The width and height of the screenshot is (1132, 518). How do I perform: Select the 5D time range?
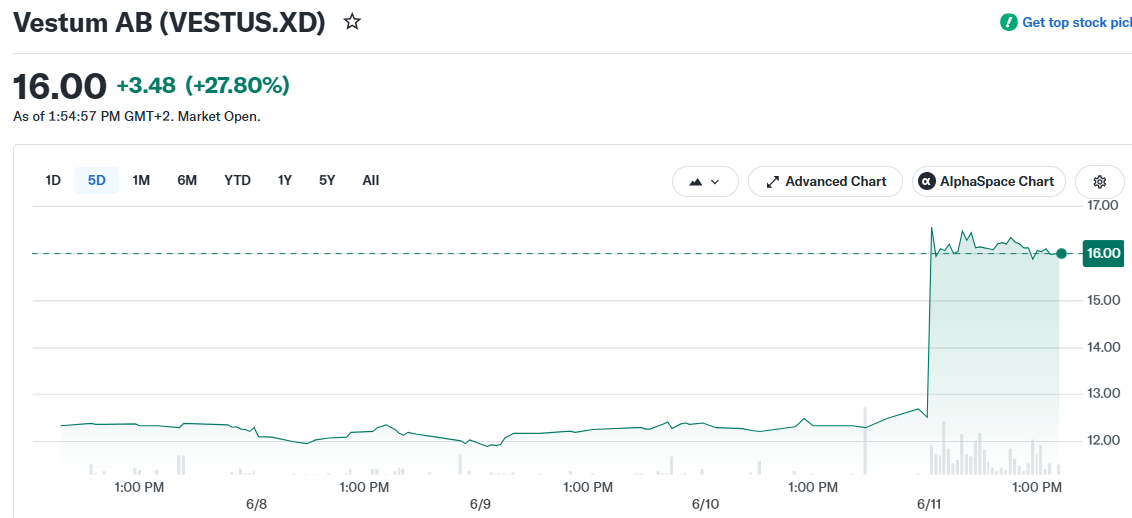click(x=97, y=180)
